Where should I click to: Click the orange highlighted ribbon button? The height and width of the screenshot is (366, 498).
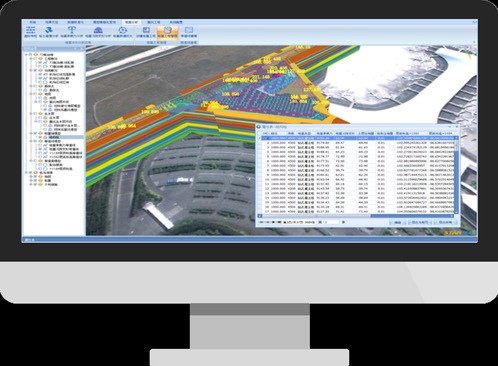tap(167, 32)
